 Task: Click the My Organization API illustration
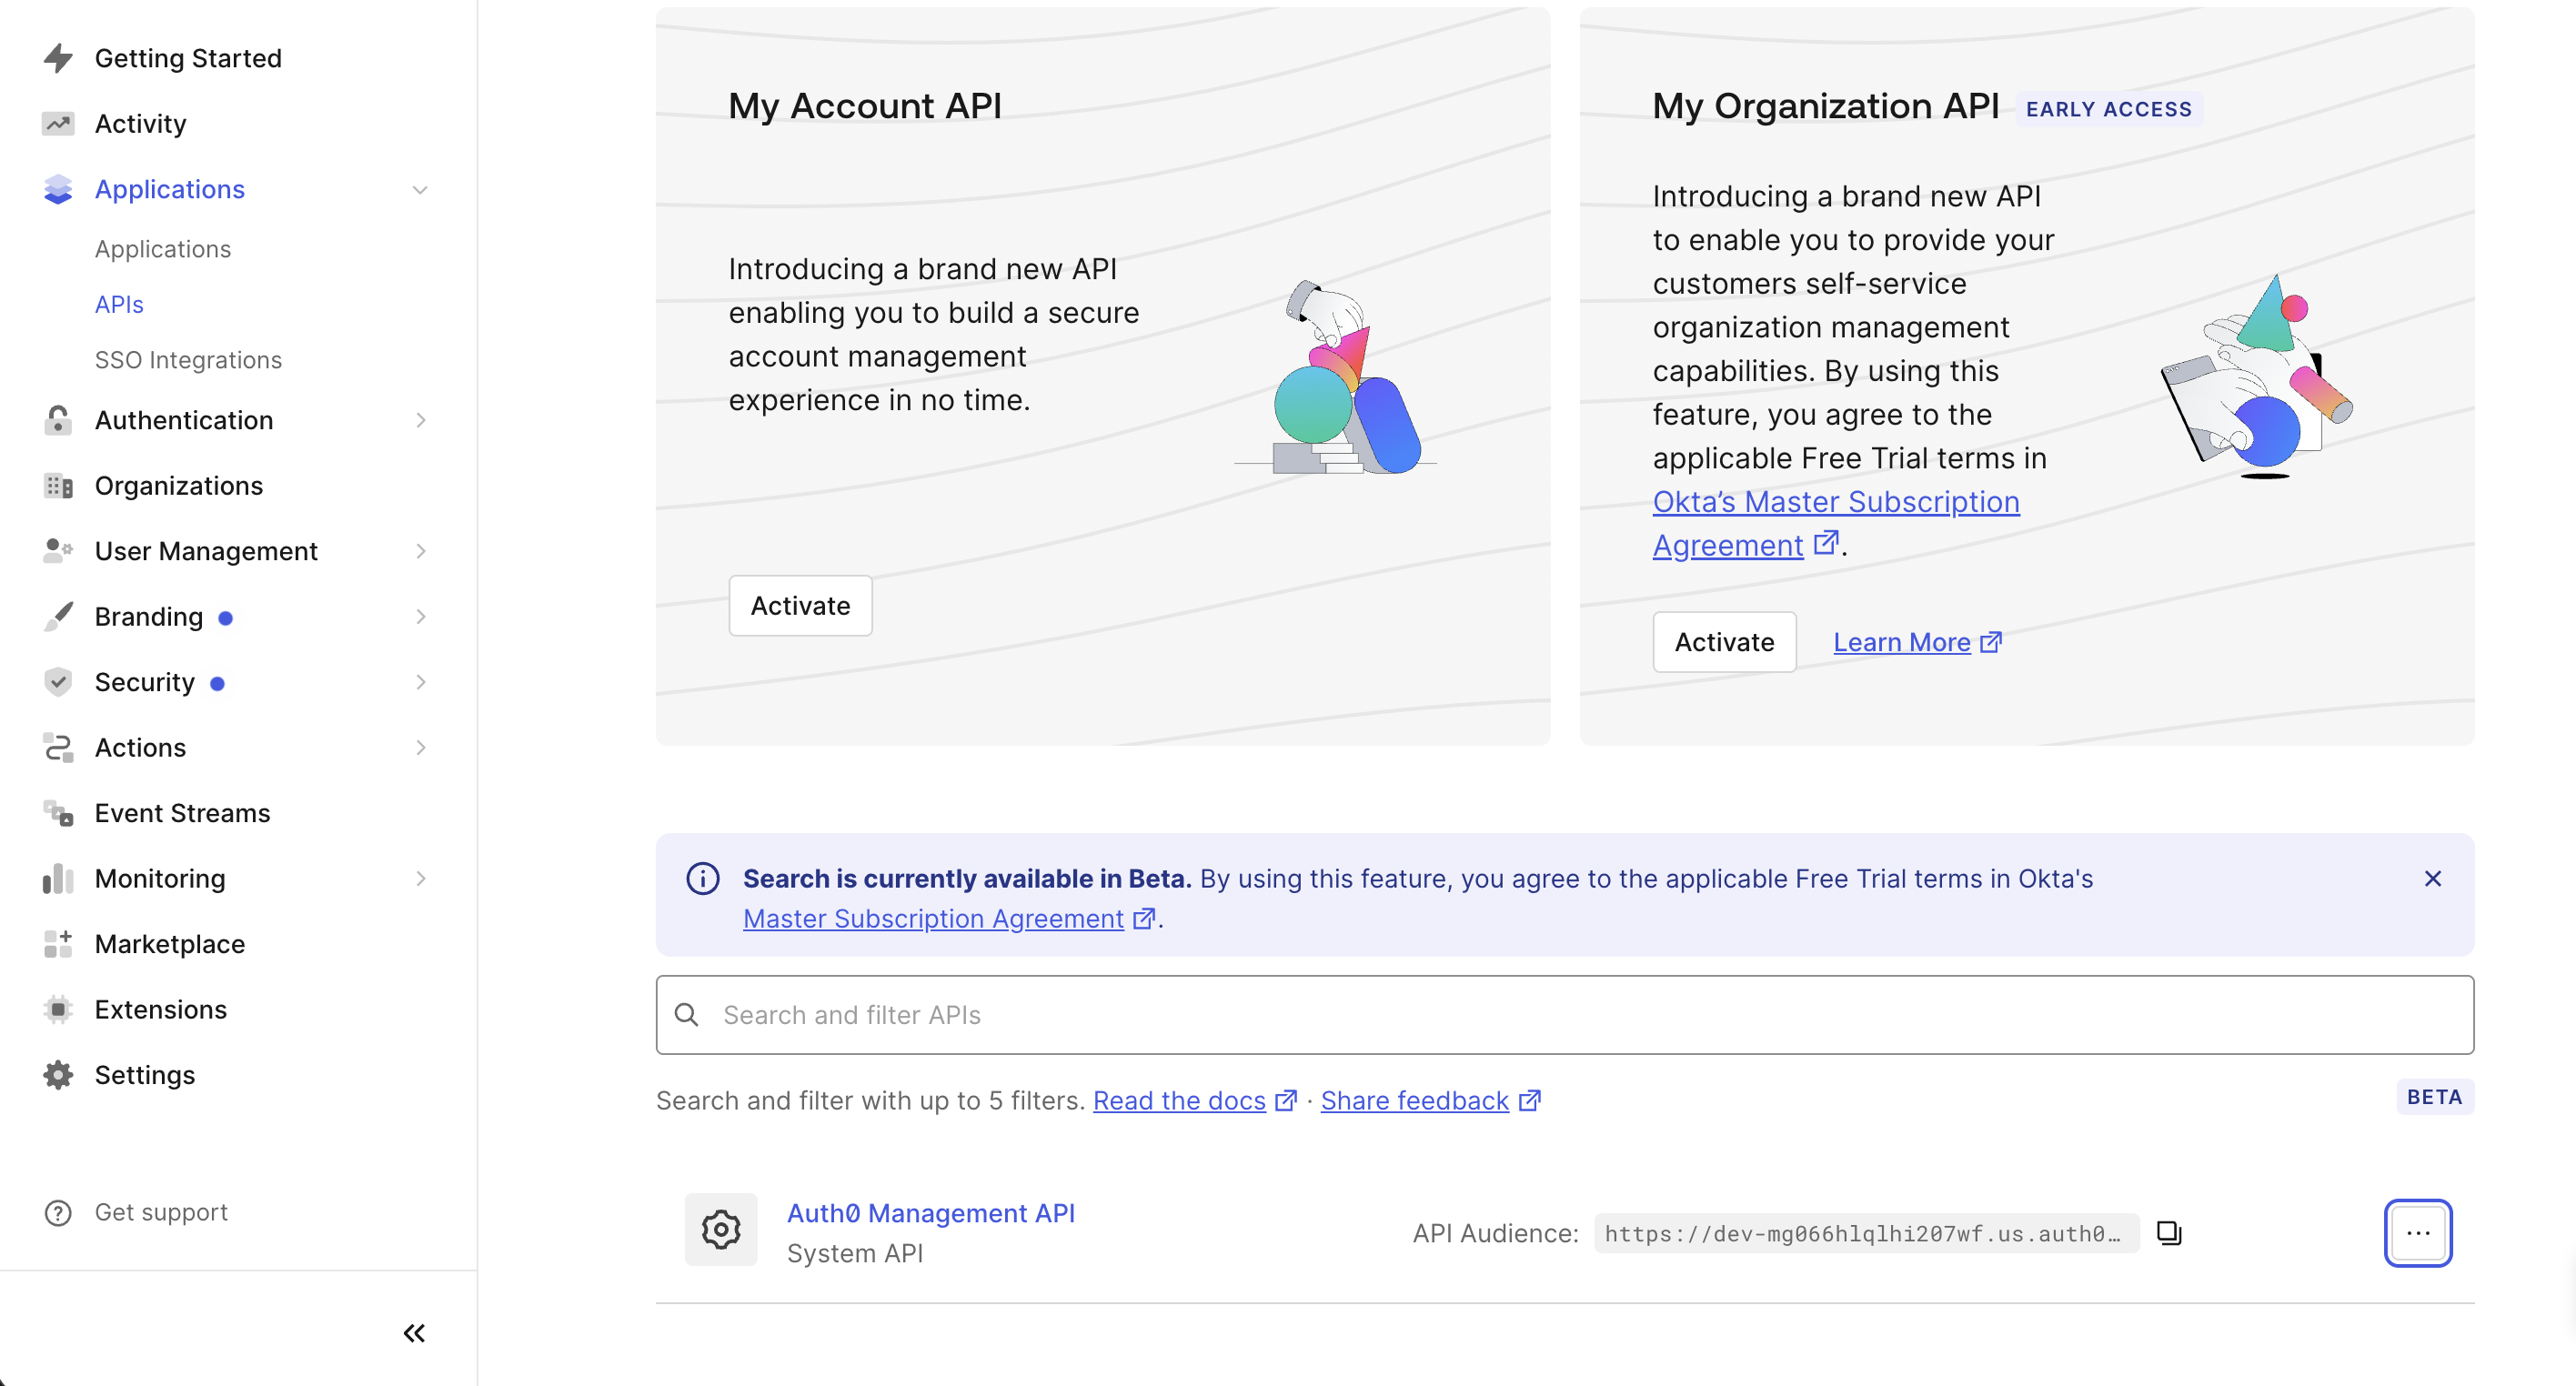[x=2258, y=378]
